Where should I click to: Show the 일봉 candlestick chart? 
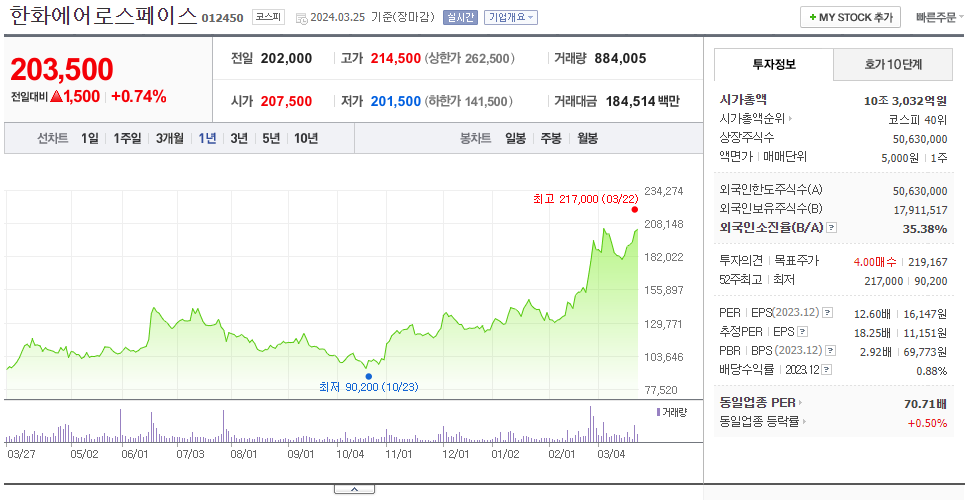click(515, 138)
